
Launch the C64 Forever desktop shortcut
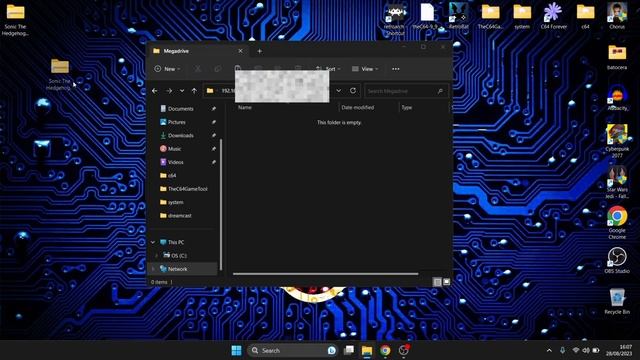click(x=553, y=16)
